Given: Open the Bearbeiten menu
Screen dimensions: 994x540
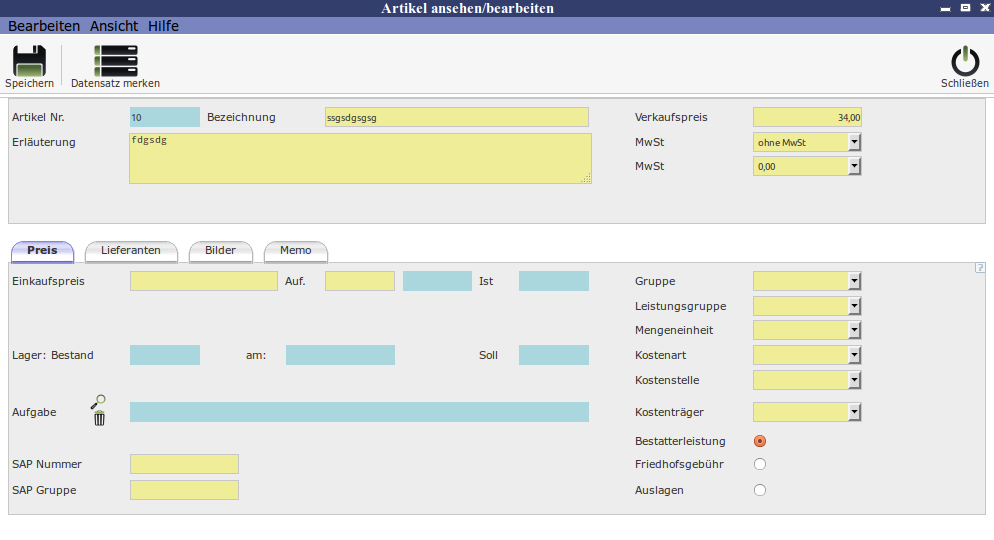Looking at the screenshot, I should coord(44,26).
